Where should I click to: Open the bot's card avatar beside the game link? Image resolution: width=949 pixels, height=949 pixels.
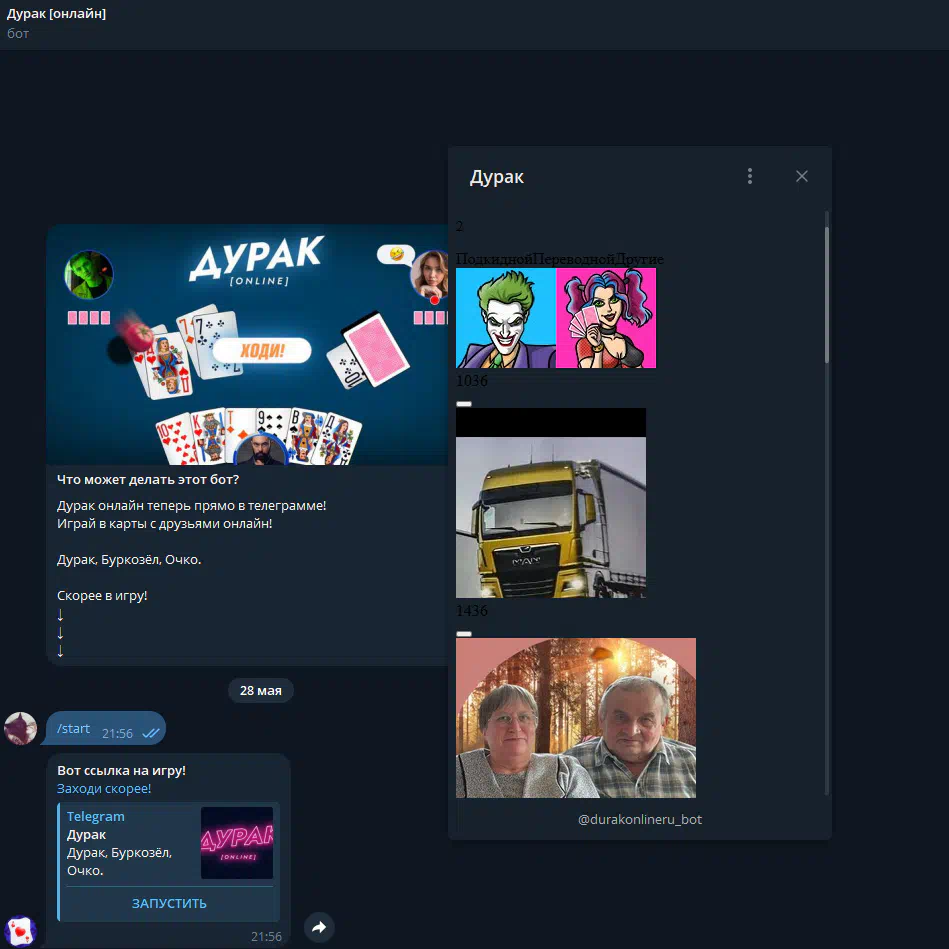(x=21, y=931)
